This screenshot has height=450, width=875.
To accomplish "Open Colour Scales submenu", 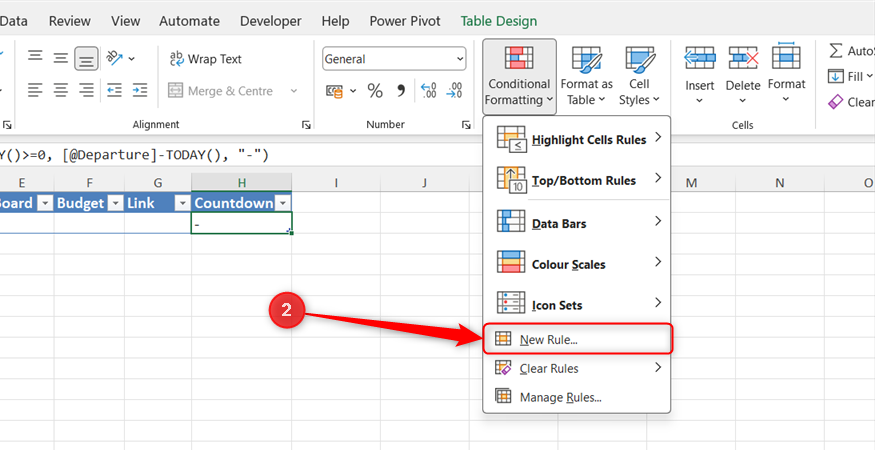I will 576,264.
